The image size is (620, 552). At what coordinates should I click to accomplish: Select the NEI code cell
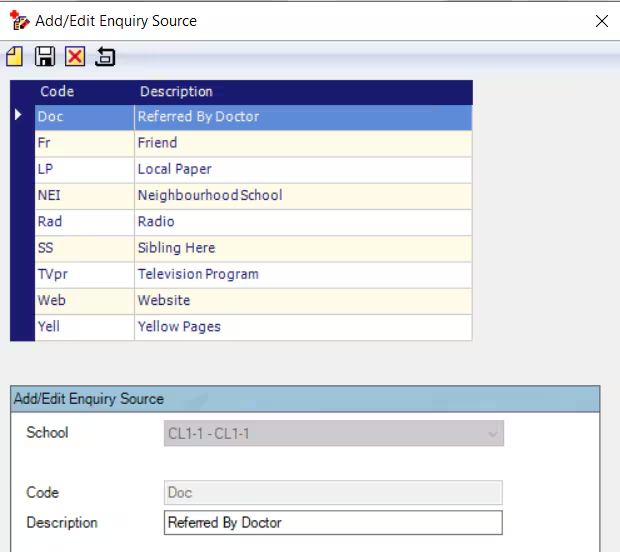point(85,196)
